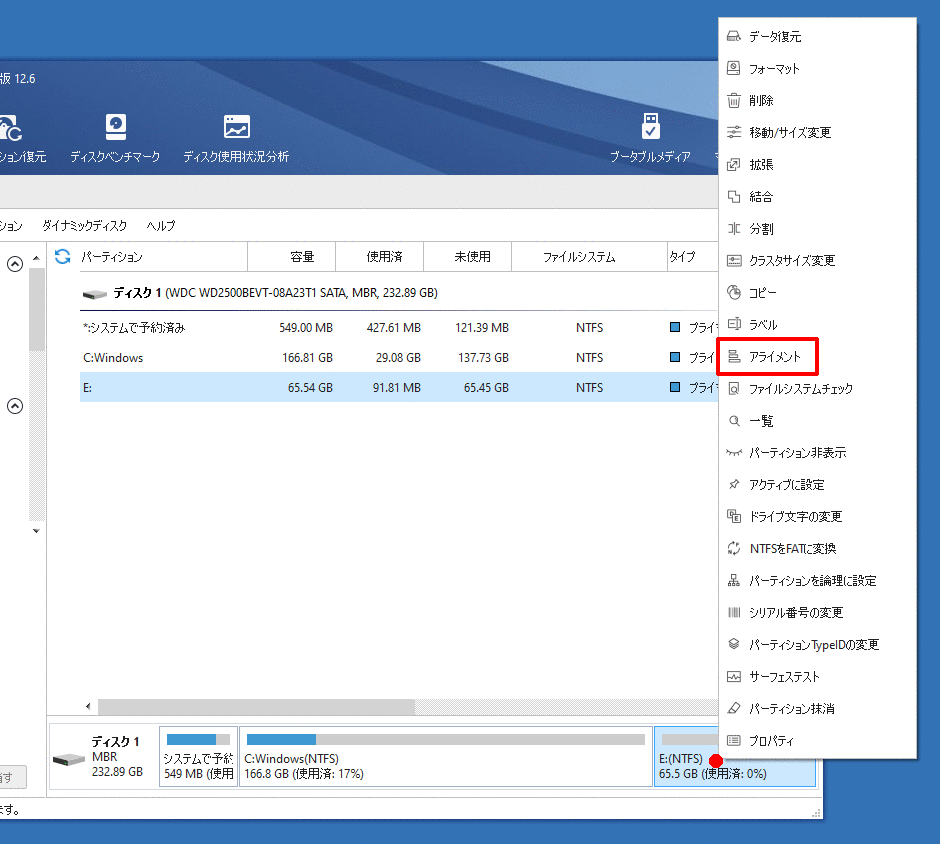The width and height of the screenshot is (940, 844).
Task: Open Disk Usage Analysis tool
Action: 236,128
